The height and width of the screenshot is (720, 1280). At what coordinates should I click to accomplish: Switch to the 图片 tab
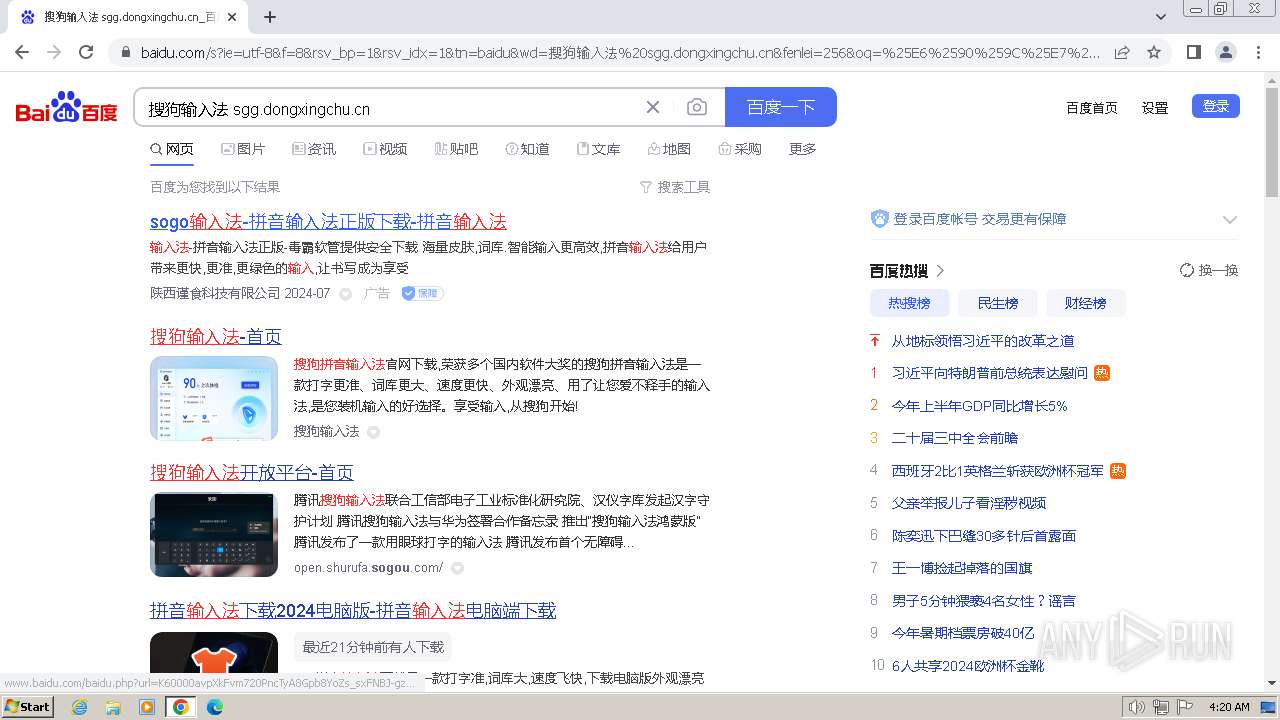[243, 149]
